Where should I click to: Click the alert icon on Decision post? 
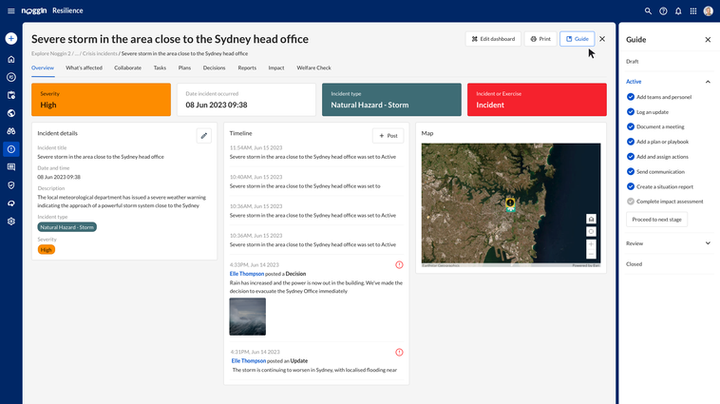coord(399,265)
